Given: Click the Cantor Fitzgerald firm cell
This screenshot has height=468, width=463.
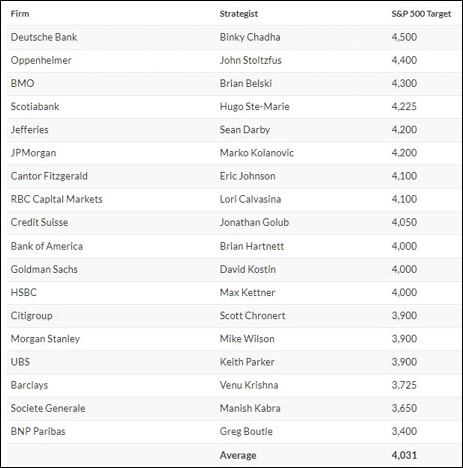Looking at the screenshot, I should pos(49,176).
